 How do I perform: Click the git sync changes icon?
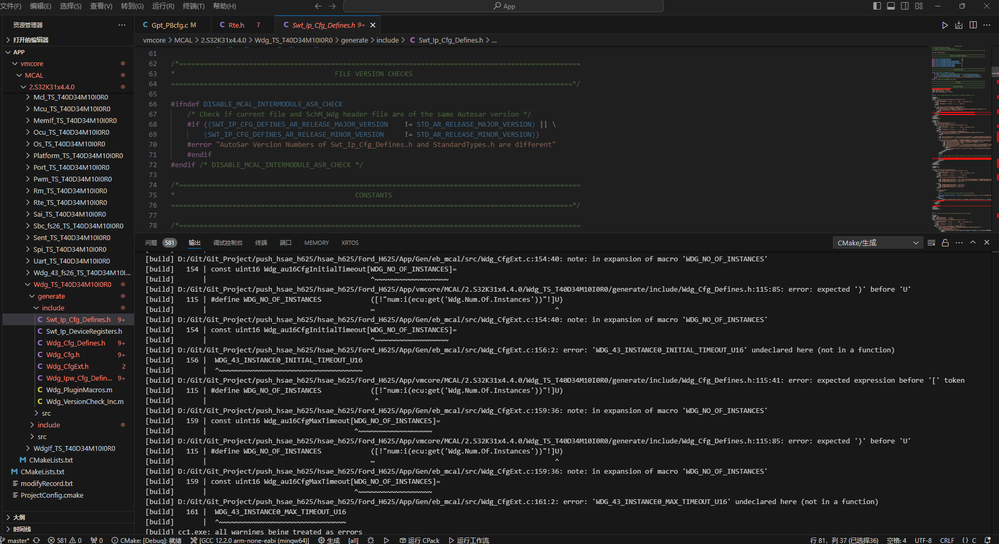click(36, 540)
